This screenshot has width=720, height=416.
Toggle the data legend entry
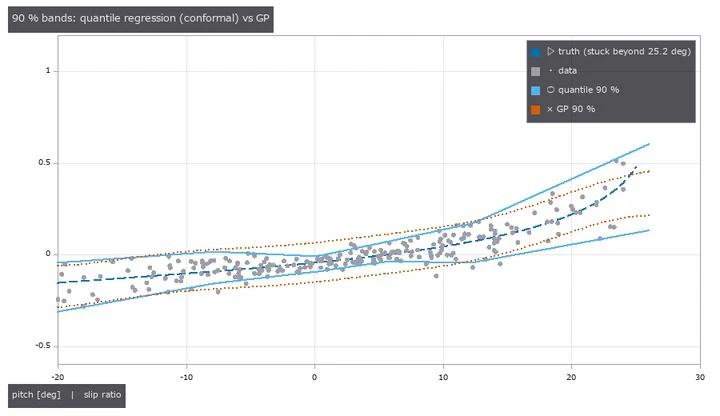click(x=554, y=71)
